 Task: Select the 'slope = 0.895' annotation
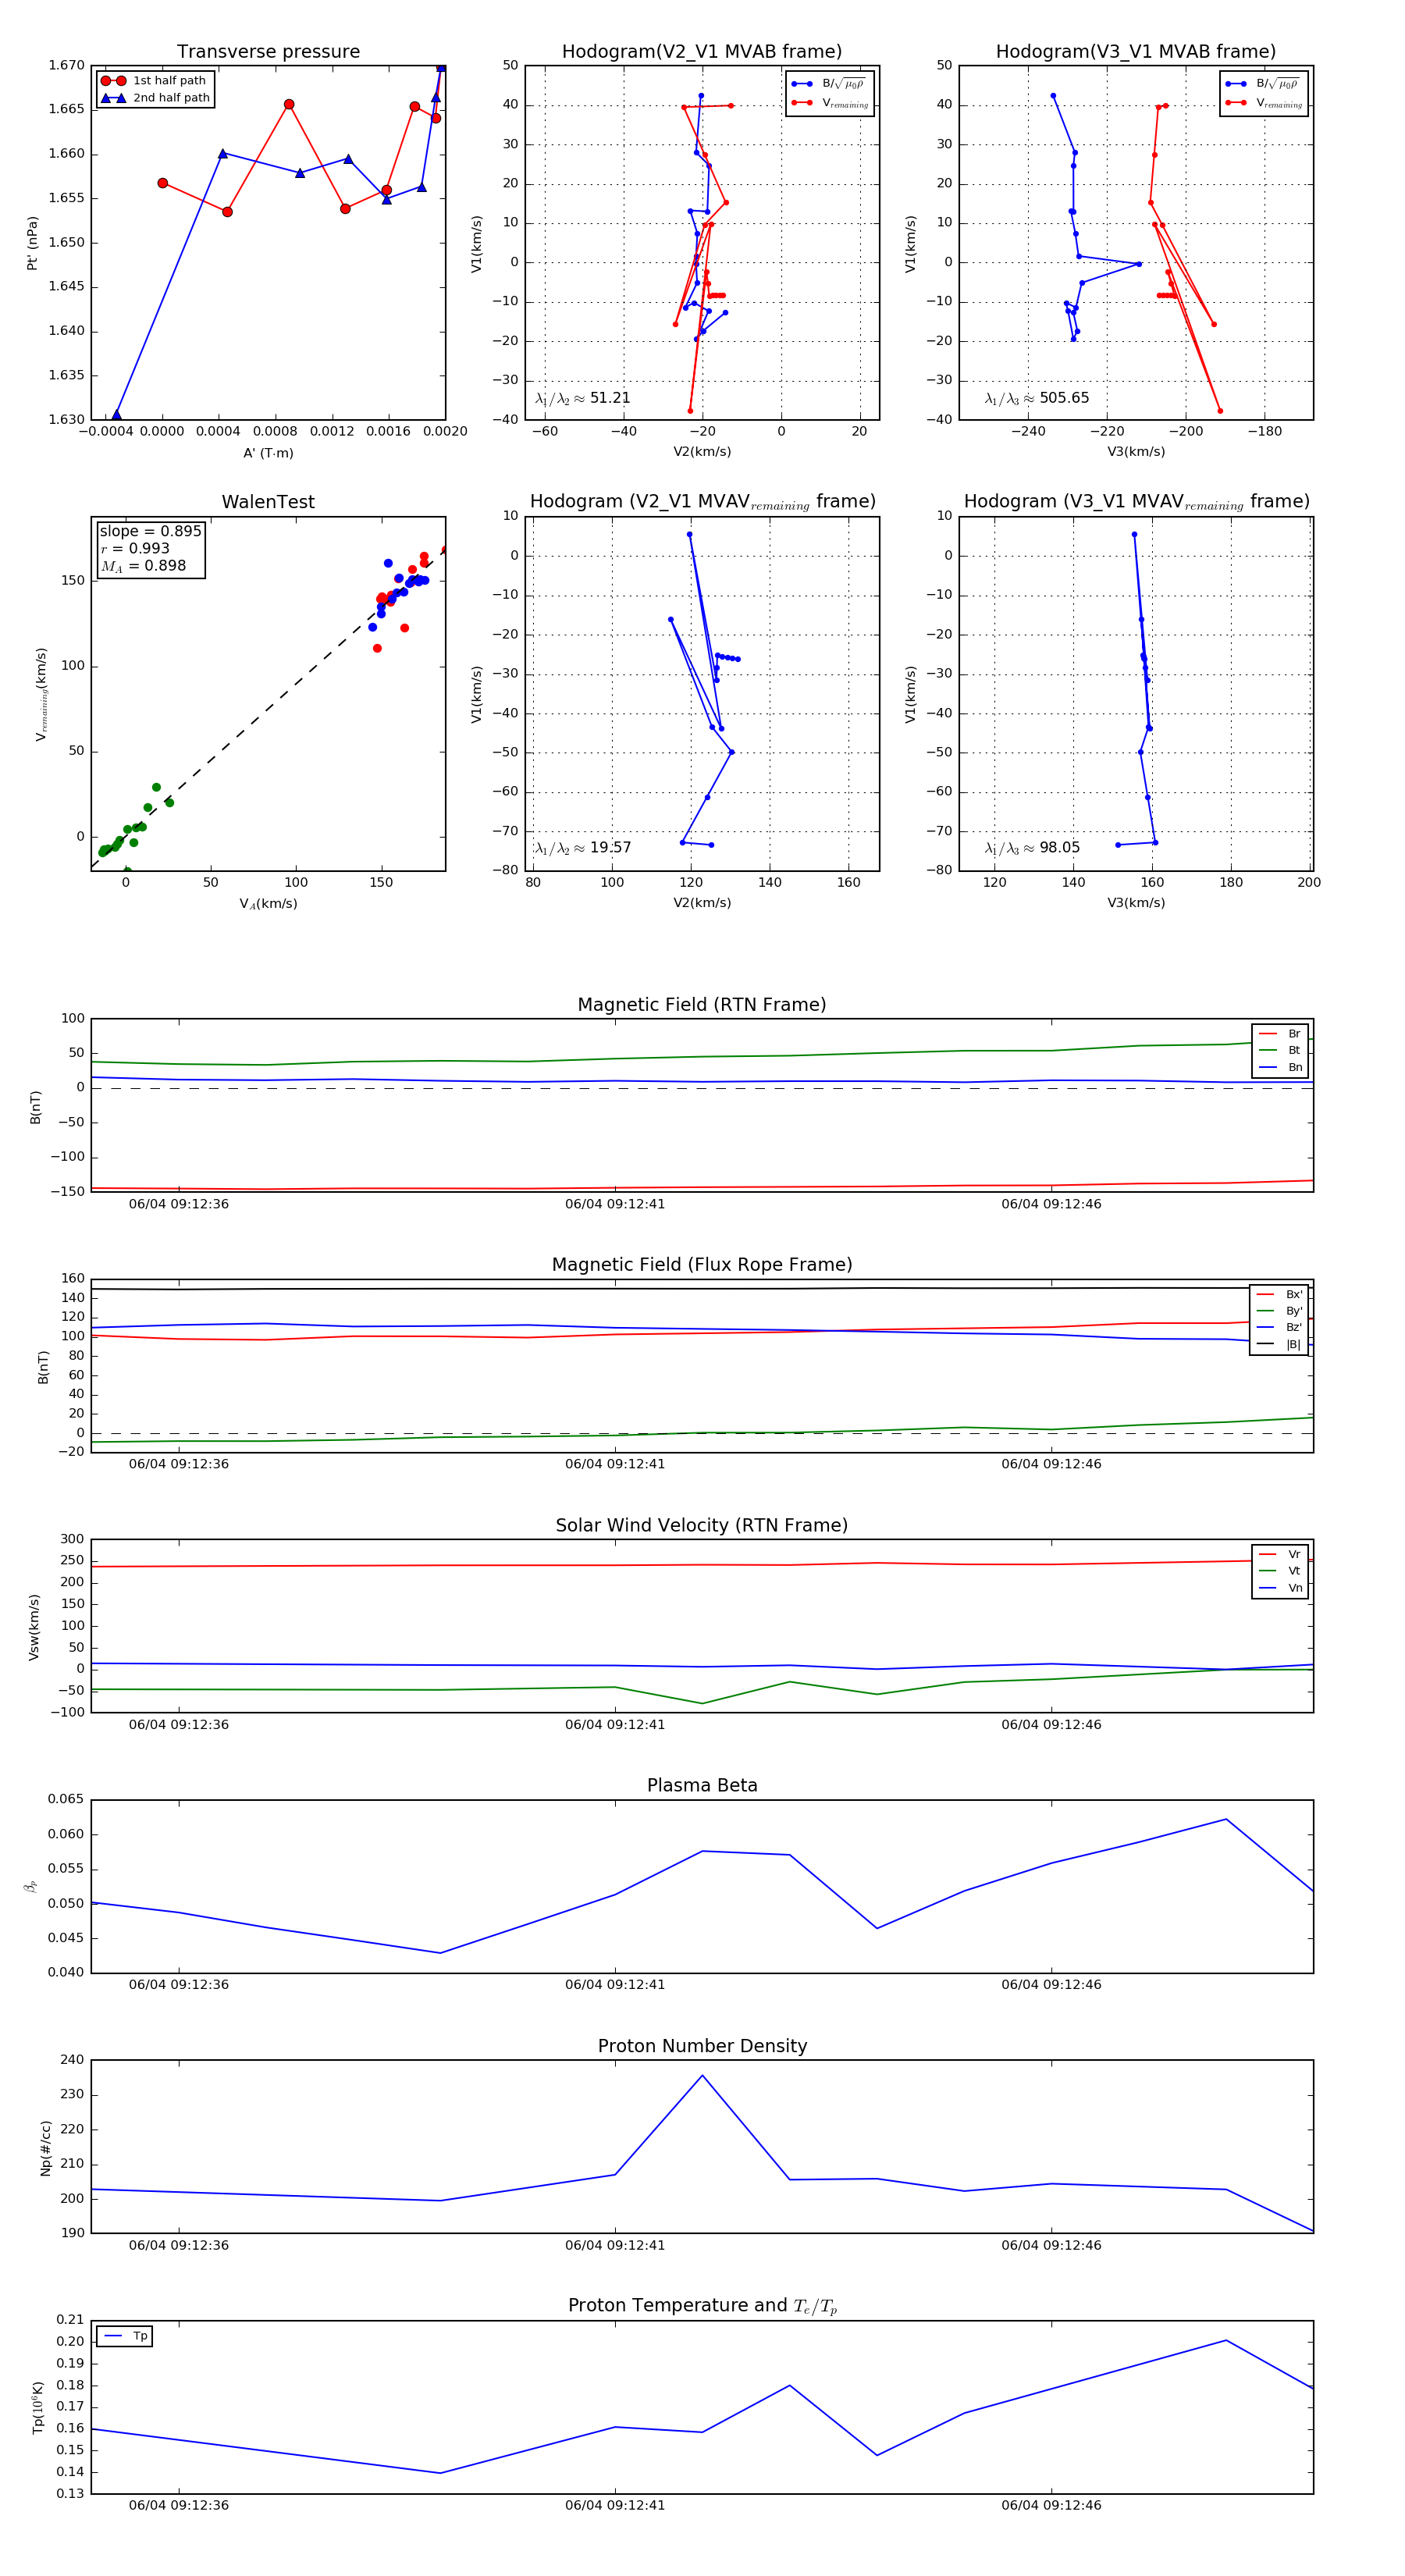(150, 531)
